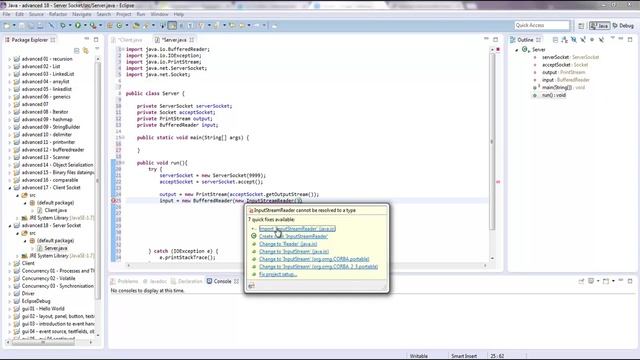Toggle Hide Fields in Outline toolbar
This screenshot has height=360, width=640.
point(574,40)
